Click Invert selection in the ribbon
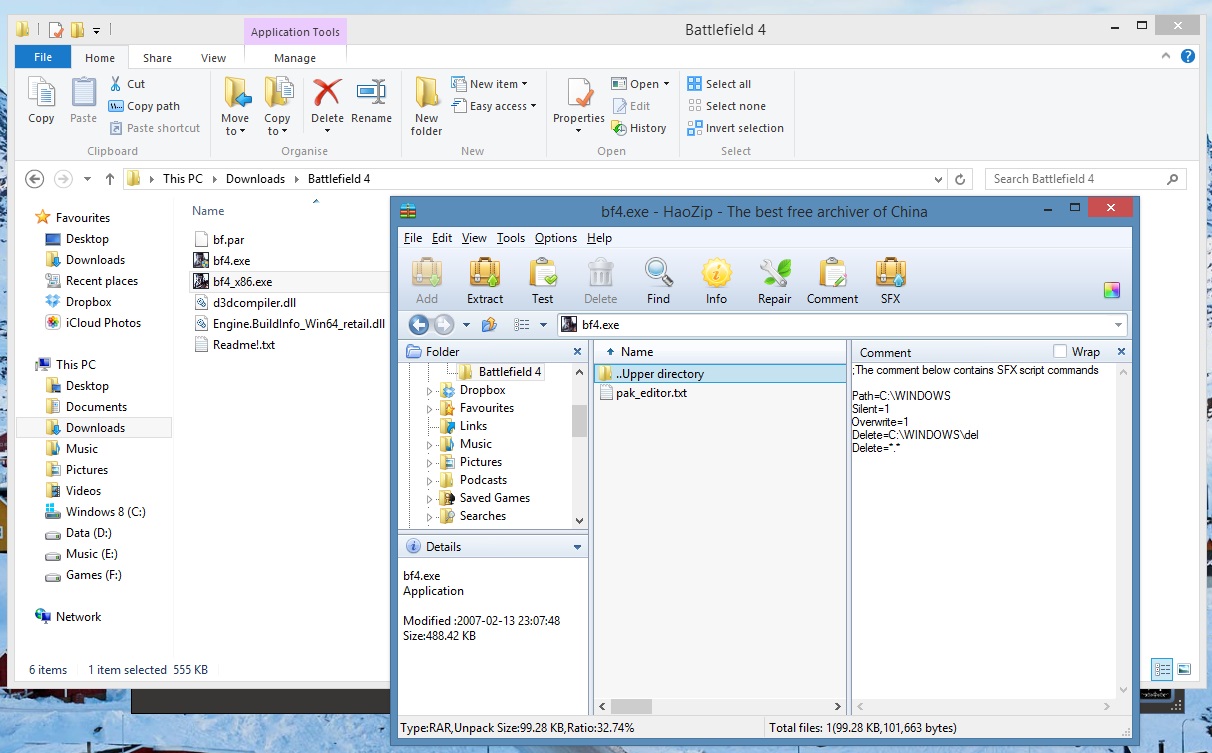 click(743, 128)
